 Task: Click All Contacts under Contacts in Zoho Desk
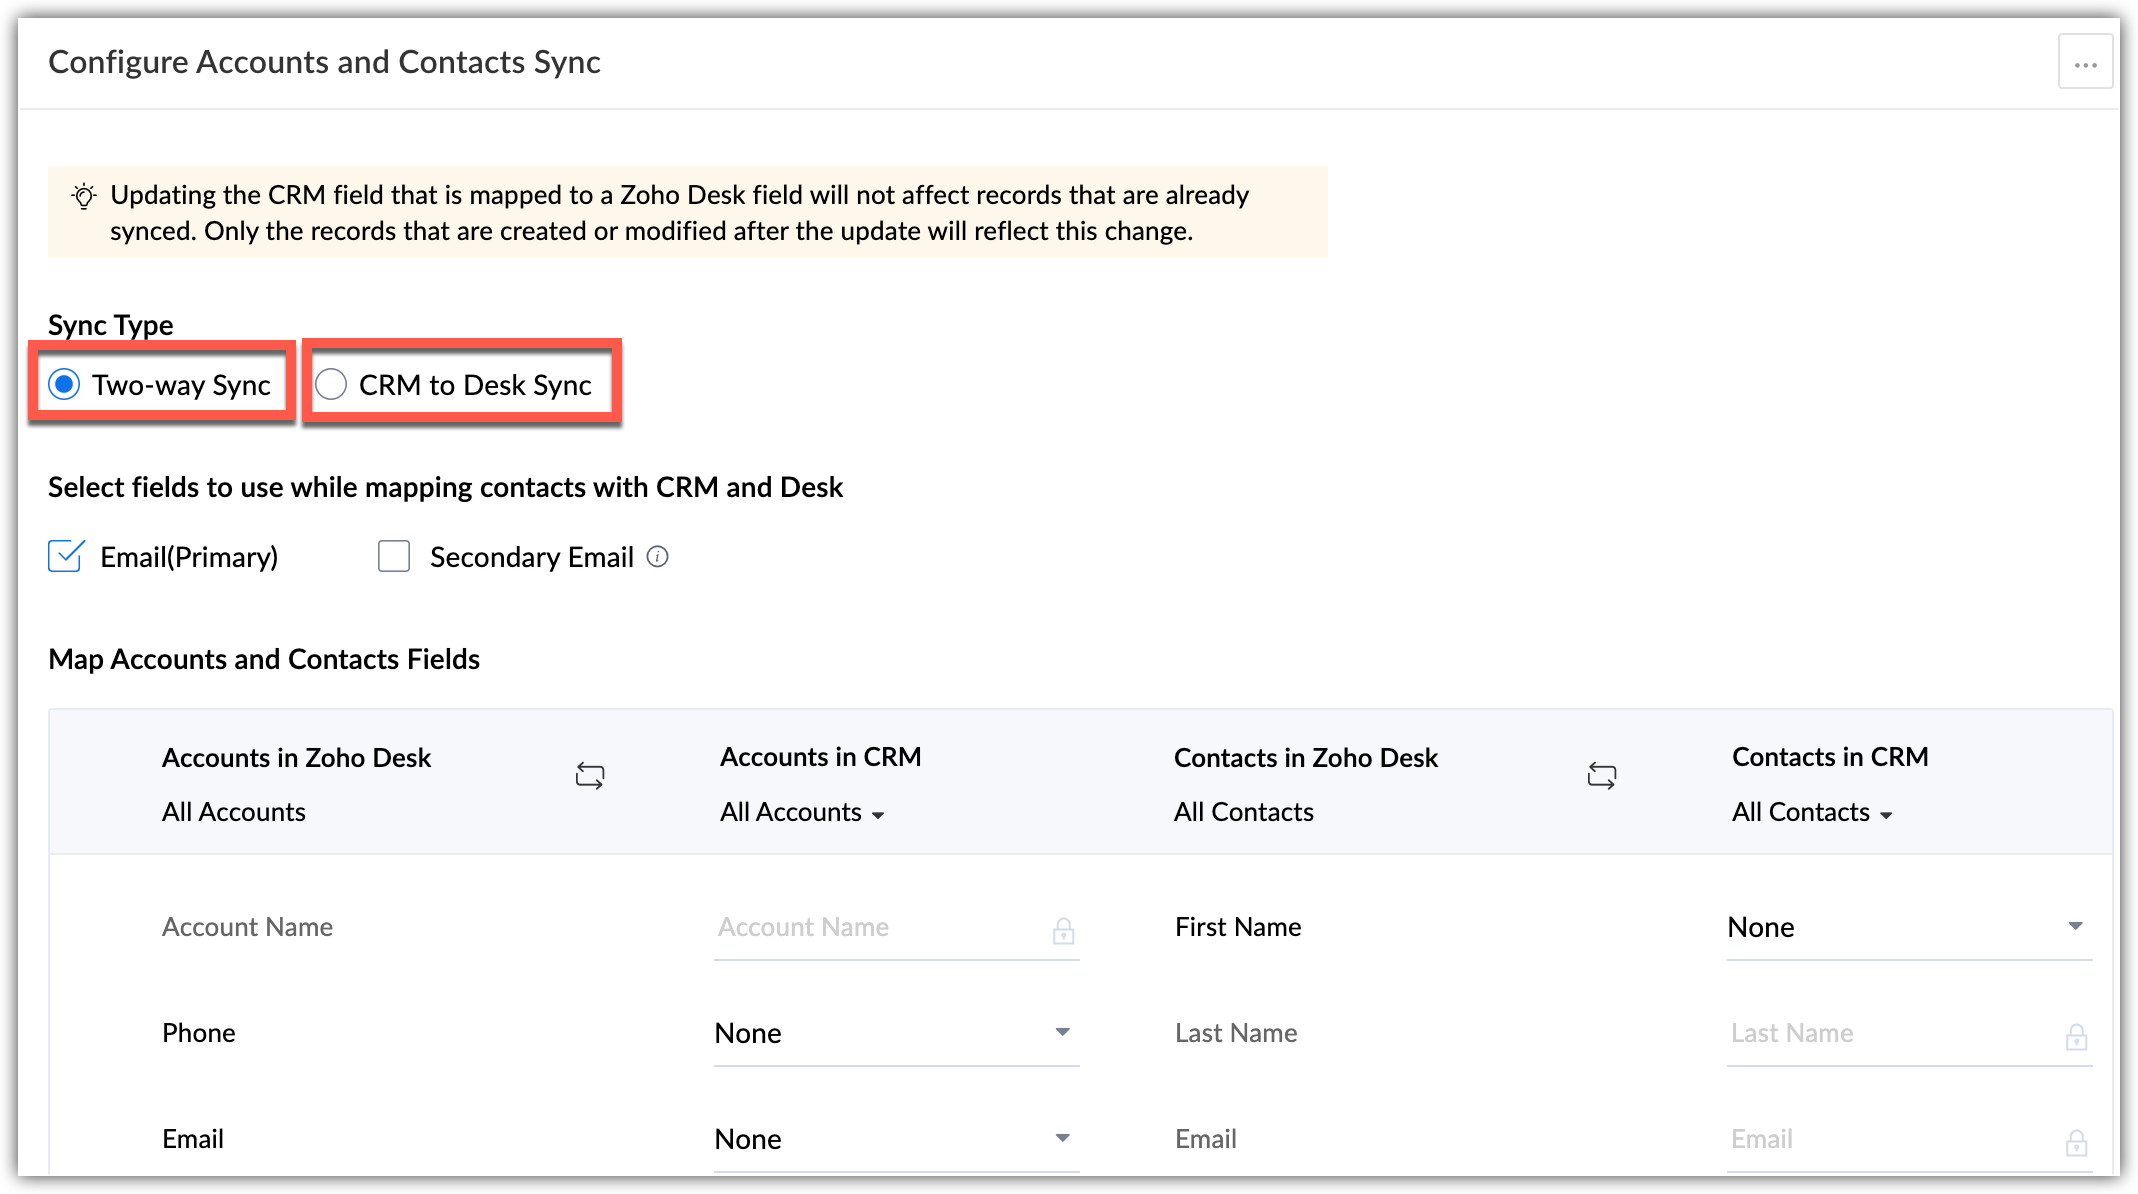(1244, 812)
